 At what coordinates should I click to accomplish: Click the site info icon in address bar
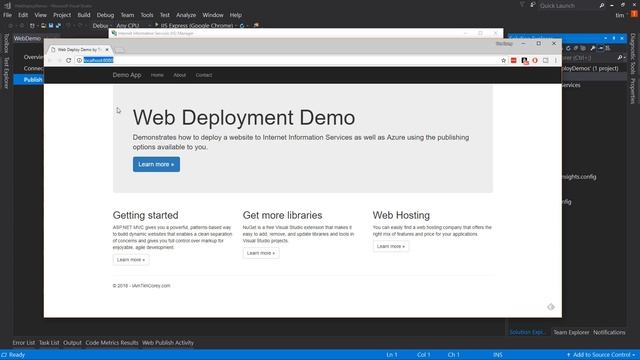(79, 60)
